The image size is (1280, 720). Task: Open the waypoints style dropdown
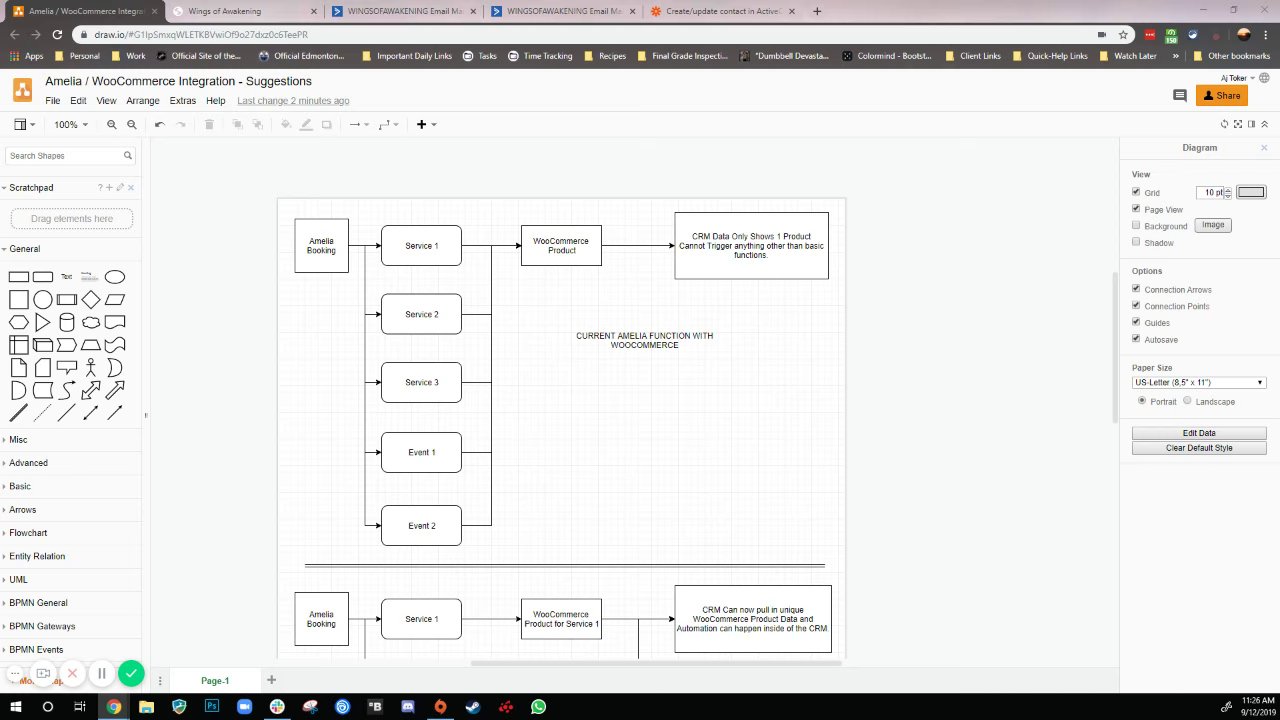[389, 125]
